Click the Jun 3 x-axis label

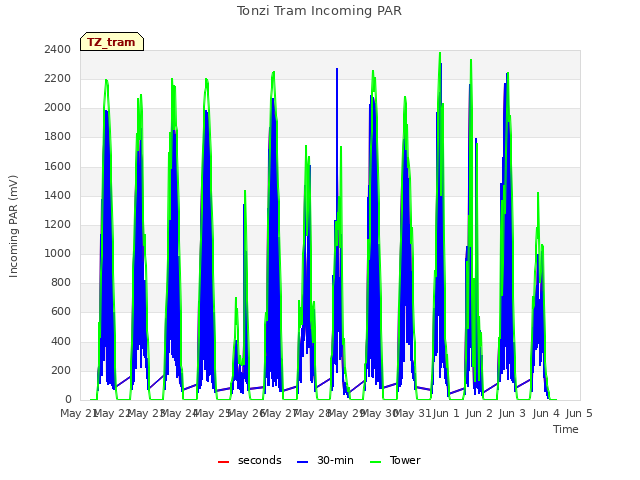pyautogui.click(x=512, y=413)
